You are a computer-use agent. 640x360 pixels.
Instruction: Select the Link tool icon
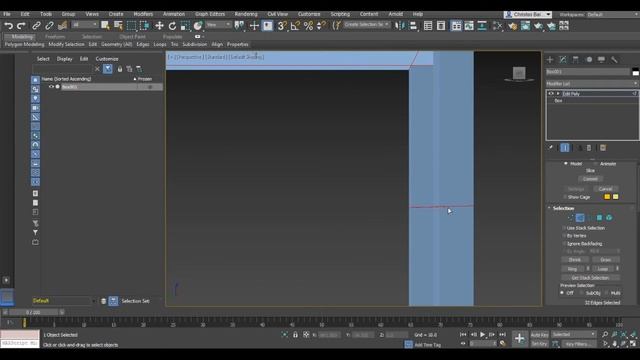point(36,26)
